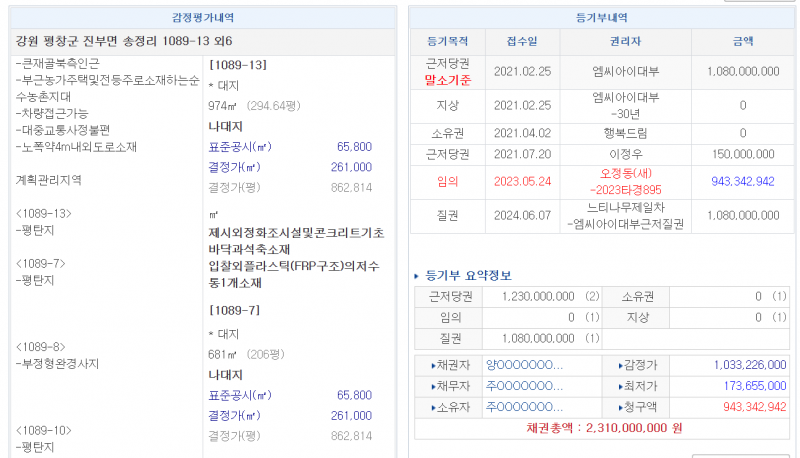Click the arrow bullet beside 등기부 요약정보
The height and width of the screenshot is (458, 800).
coord(417,276)
